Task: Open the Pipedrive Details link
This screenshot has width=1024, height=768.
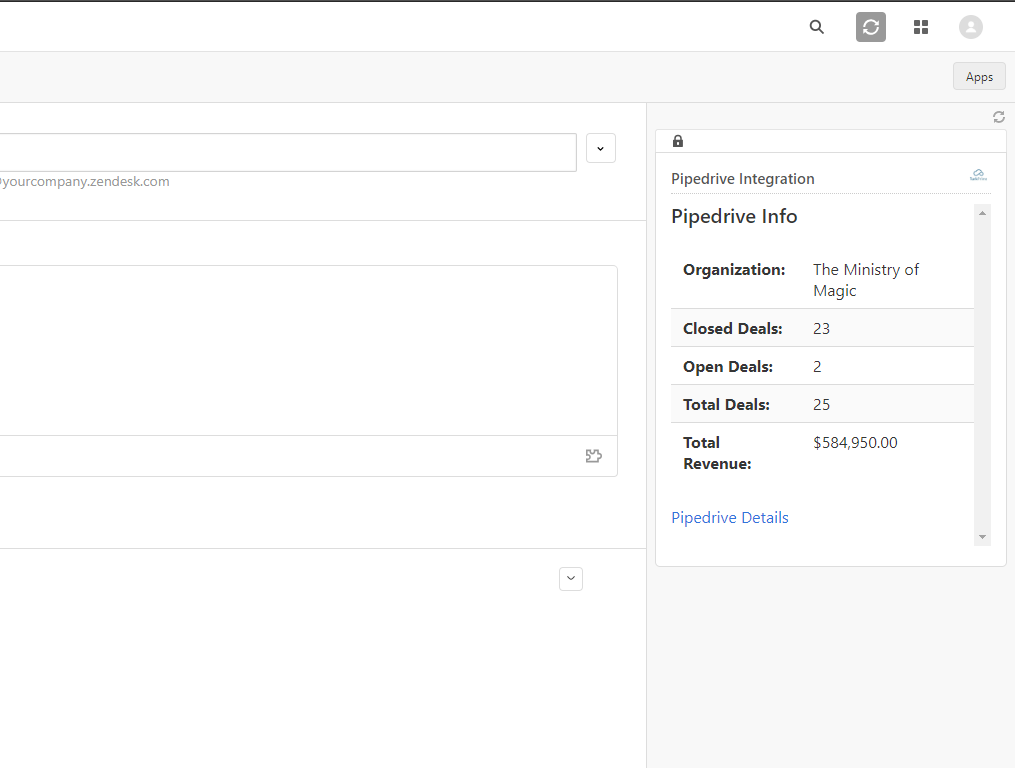Action: pyautogui.click(x=730, y=518)
